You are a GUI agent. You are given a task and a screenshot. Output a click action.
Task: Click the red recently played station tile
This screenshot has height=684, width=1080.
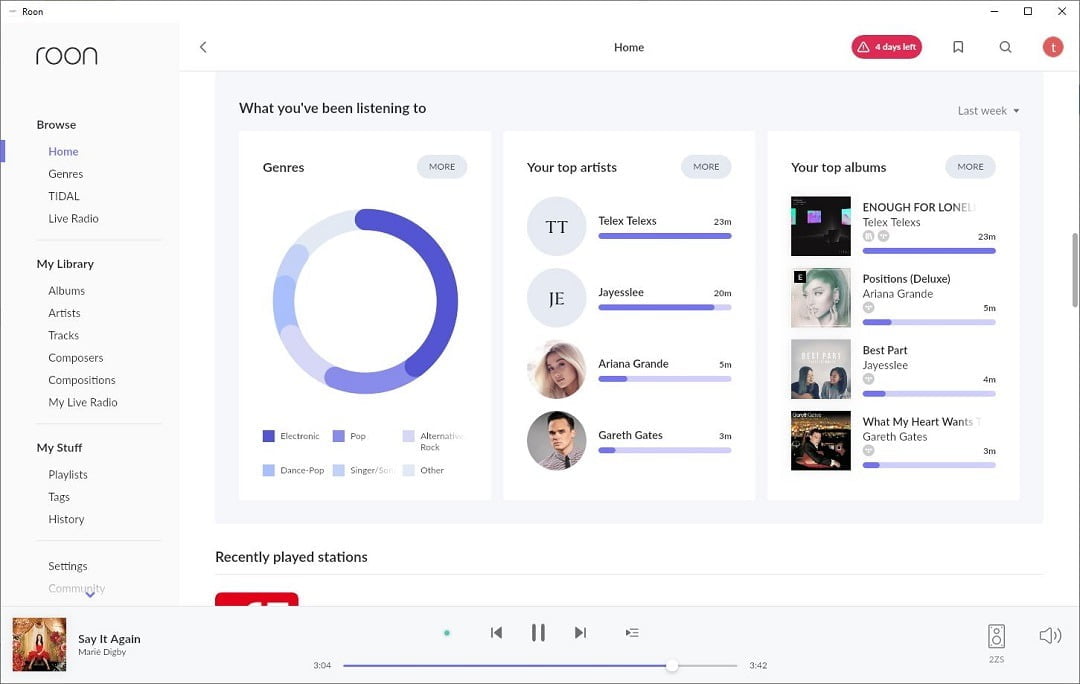pyautogui.click(x=257, y=599)
